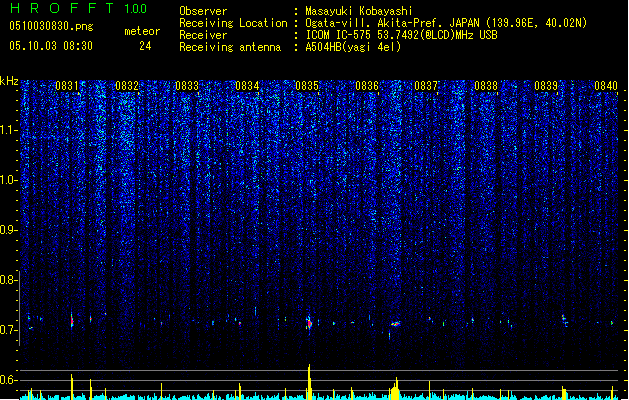This screenshot has width=629, height=400.
Task: Click the kHz axis unit label
Action: pos(9,81)
